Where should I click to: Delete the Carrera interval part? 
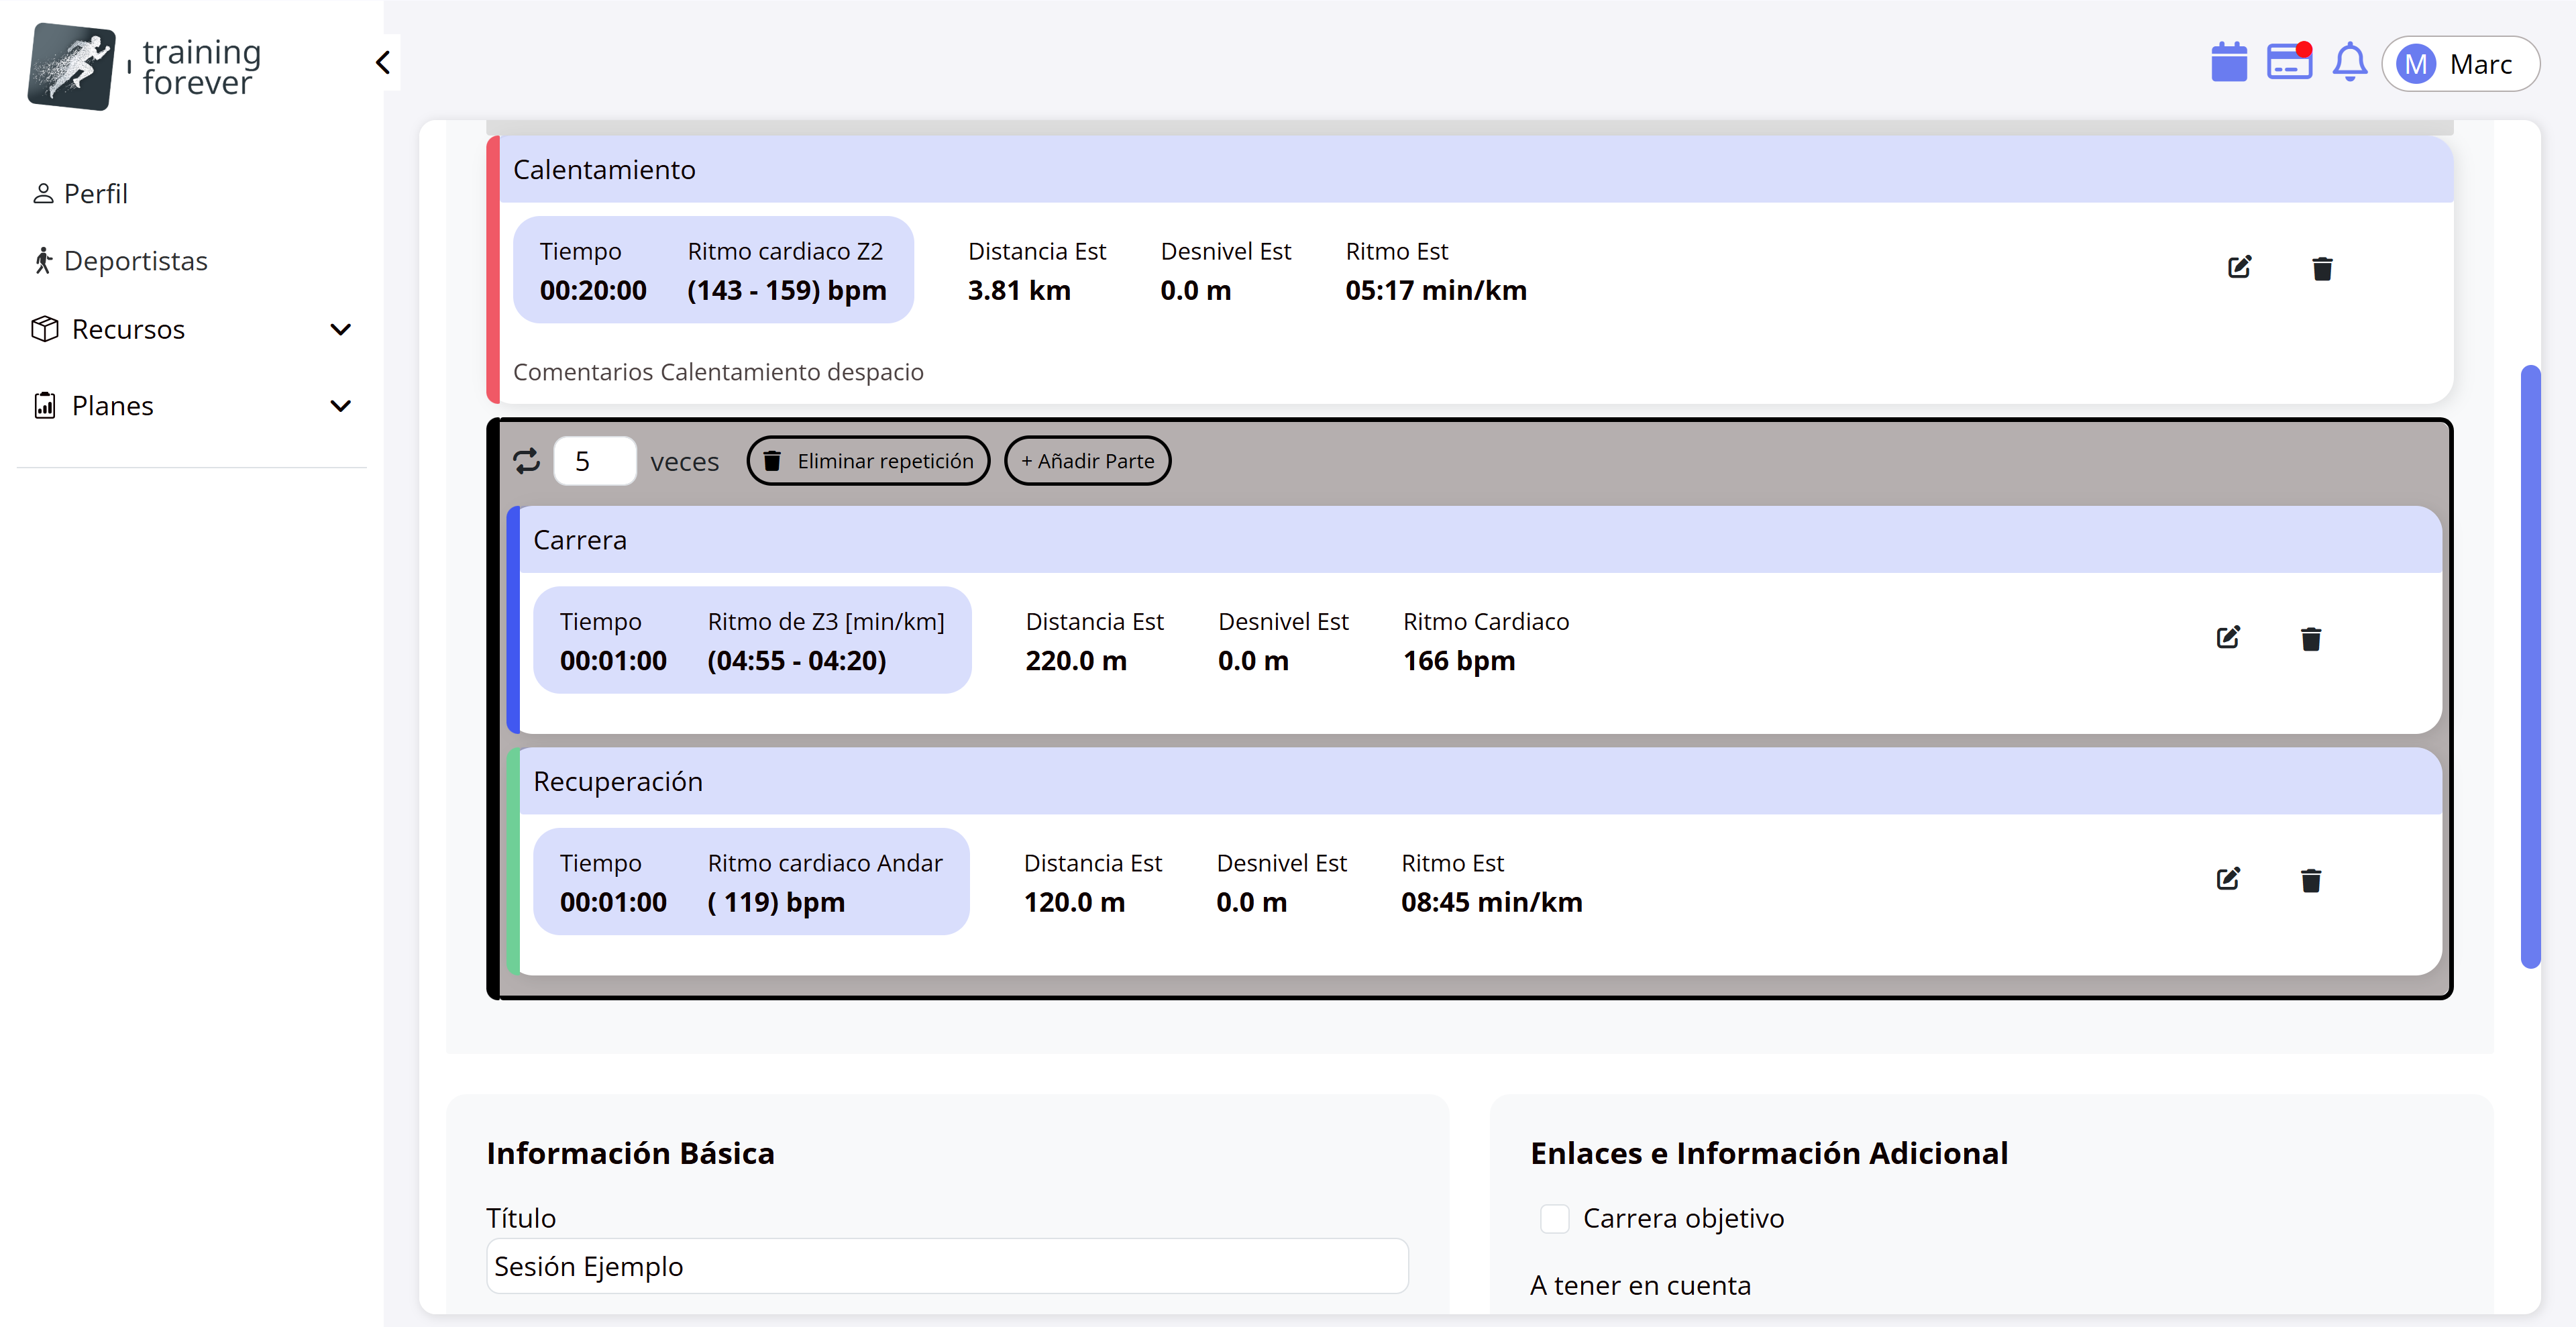[x=2310, y=639]
